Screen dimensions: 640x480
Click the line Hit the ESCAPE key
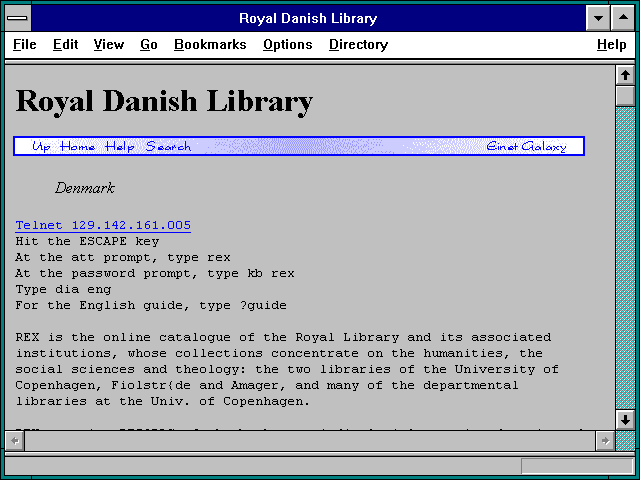pos(87,241)
